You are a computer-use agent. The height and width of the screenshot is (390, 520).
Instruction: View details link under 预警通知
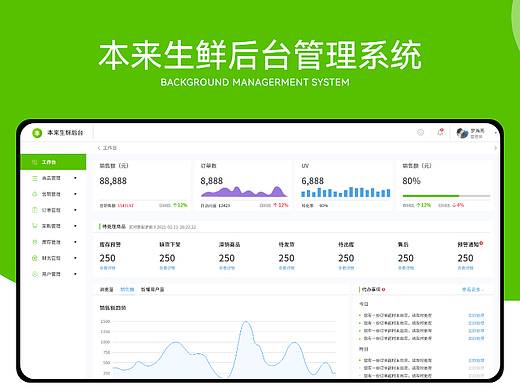click(x=465, y=268)
